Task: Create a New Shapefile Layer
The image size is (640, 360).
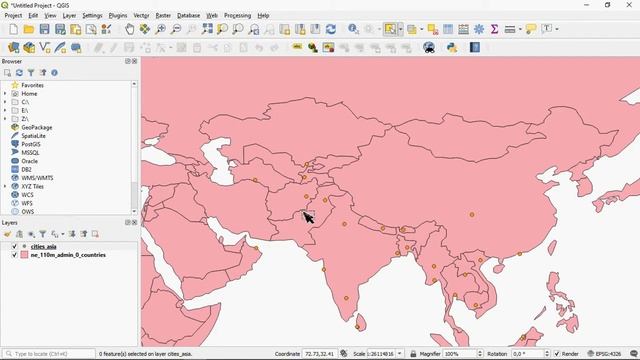Action: point(44,47)
